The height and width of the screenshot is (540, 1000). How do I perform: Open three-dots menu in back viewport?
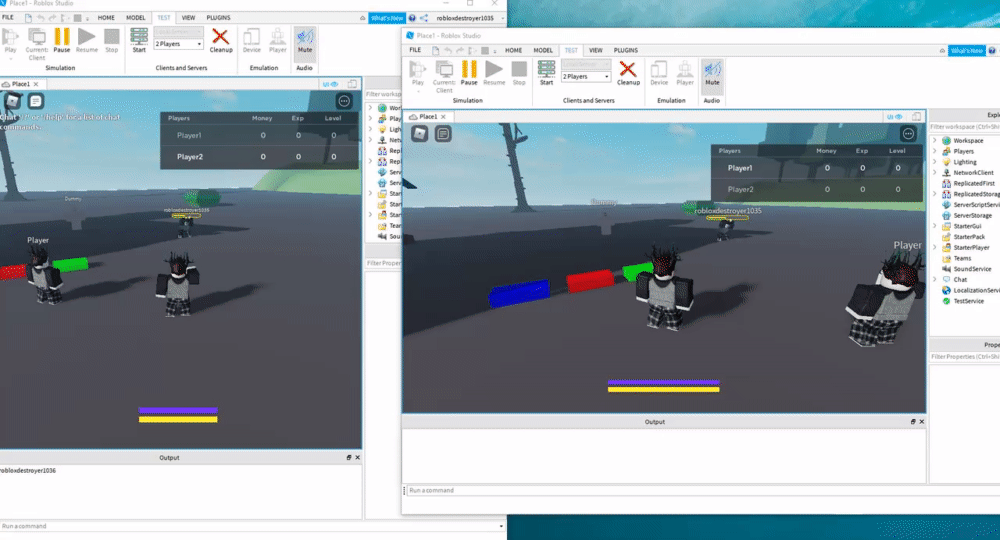click(344, 101)
